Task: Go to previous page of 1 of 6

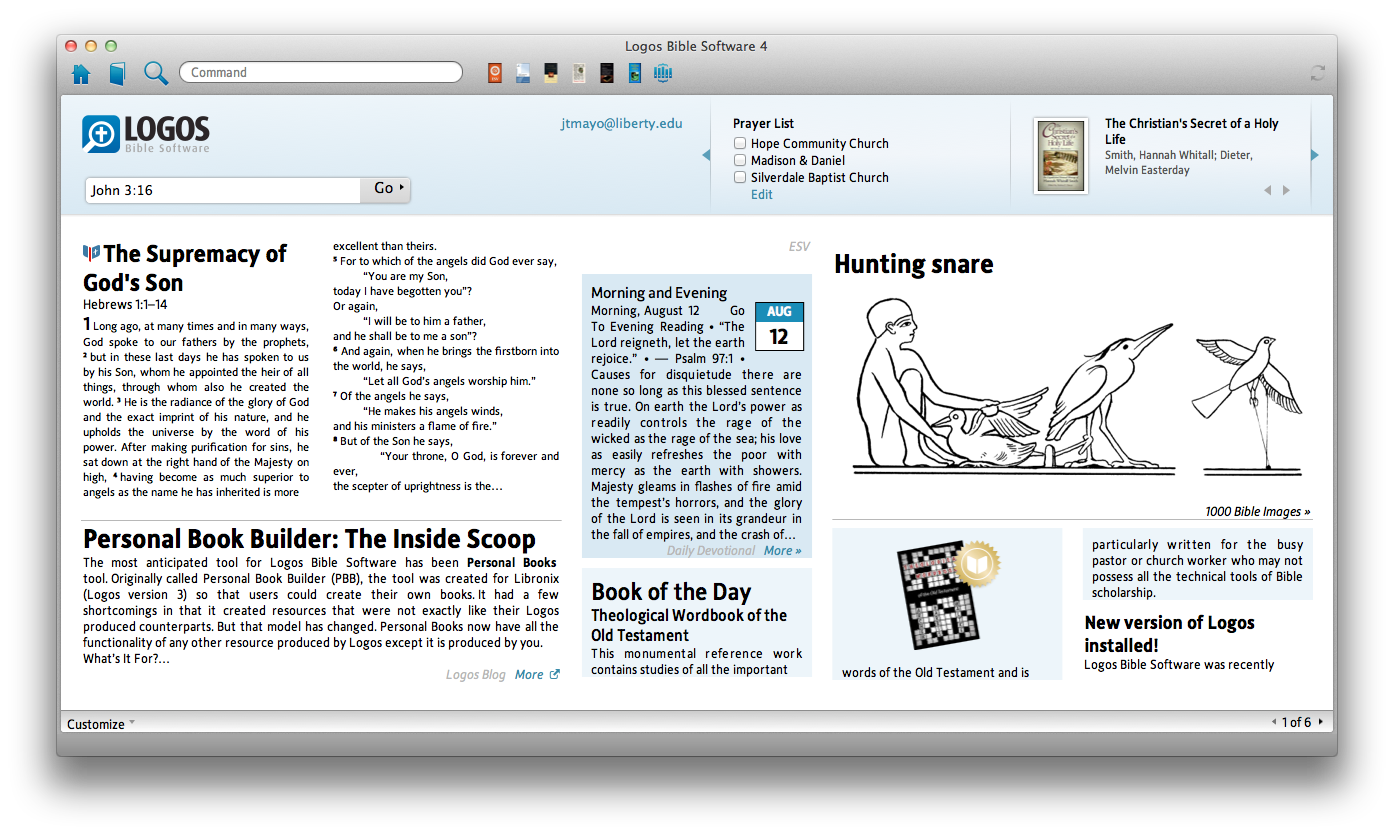Action: [1274, 722]
